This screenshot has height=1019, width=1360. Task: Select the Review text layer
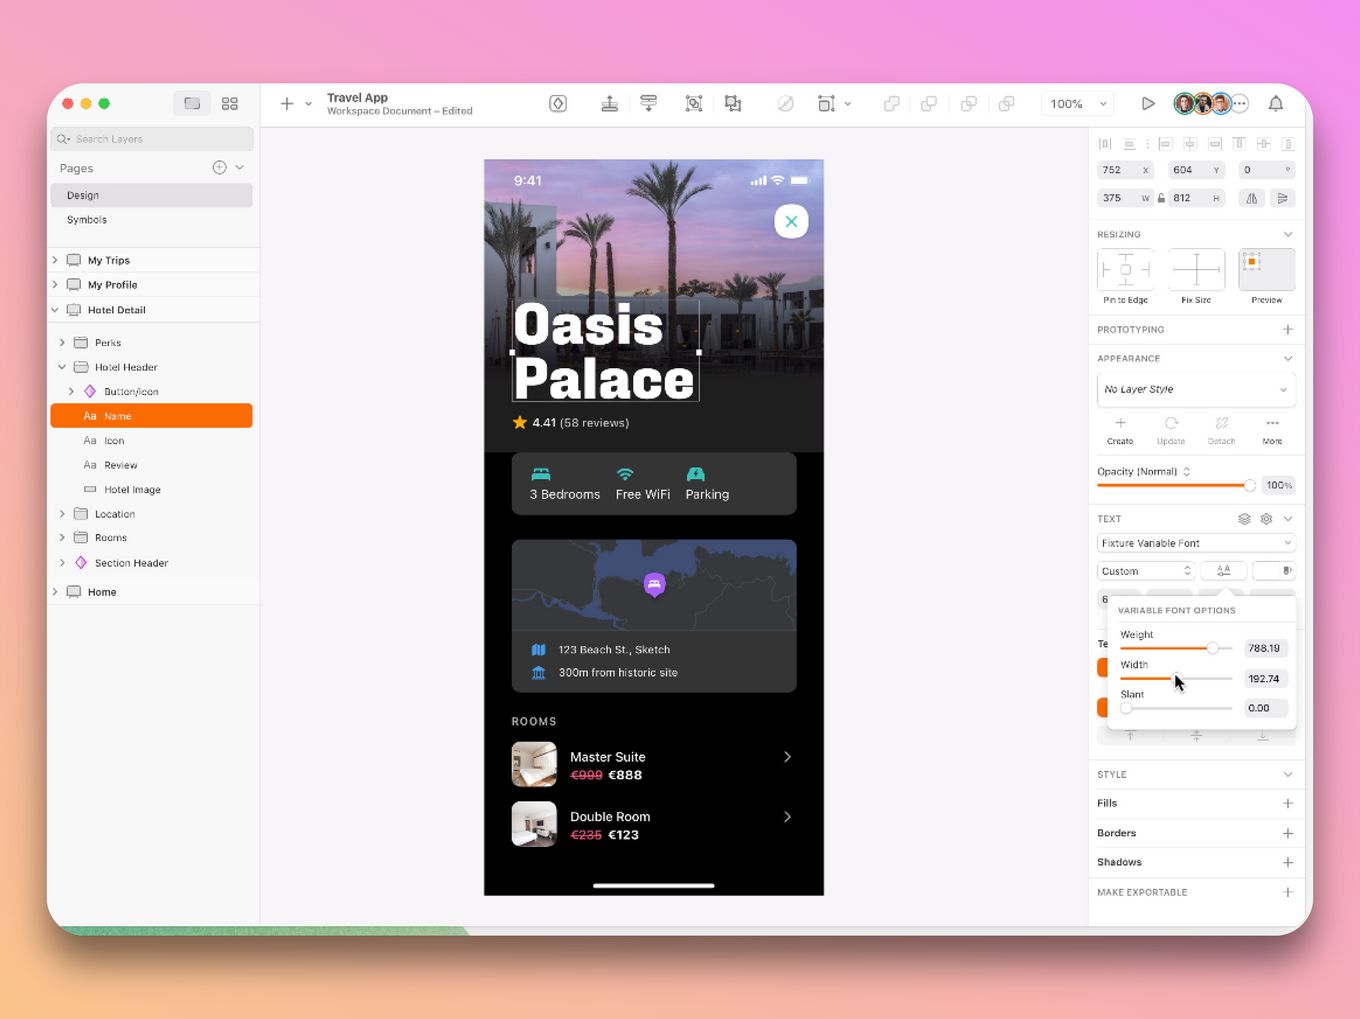point(151,465)
